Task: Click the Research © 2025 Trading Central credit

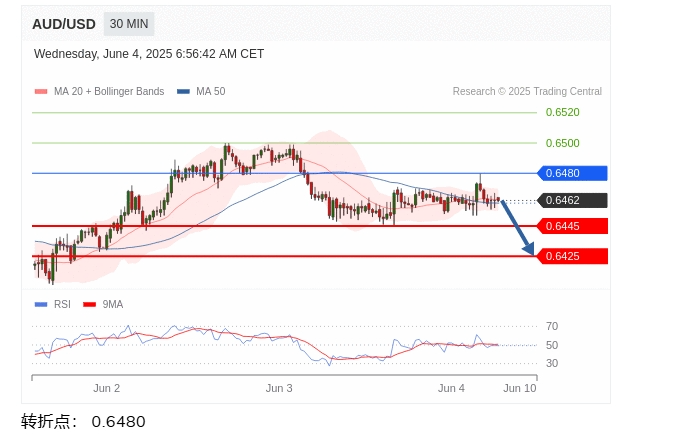Action: click(527, 91)
